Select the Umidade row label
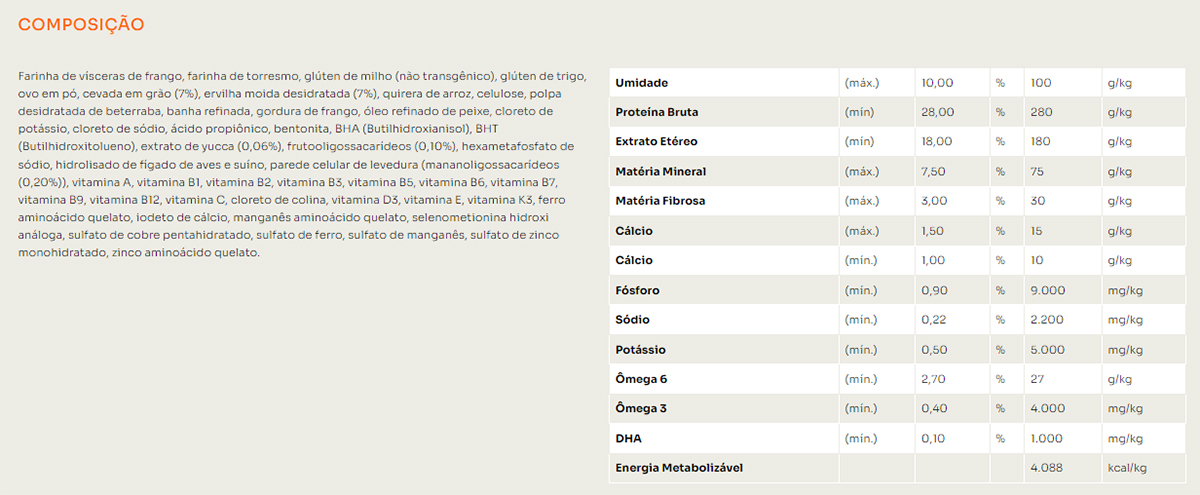The image size is (1200, 495). 642,83
